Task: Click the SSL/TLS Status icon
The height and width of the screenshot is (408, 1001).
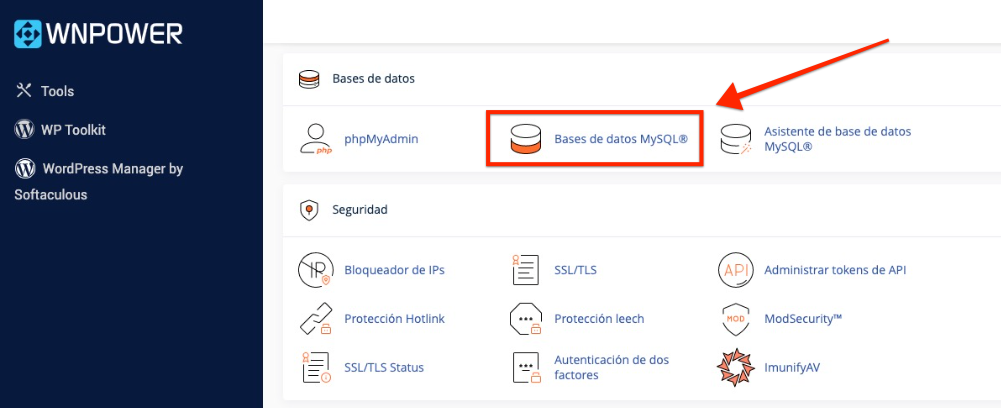Action: pos(316,368)
